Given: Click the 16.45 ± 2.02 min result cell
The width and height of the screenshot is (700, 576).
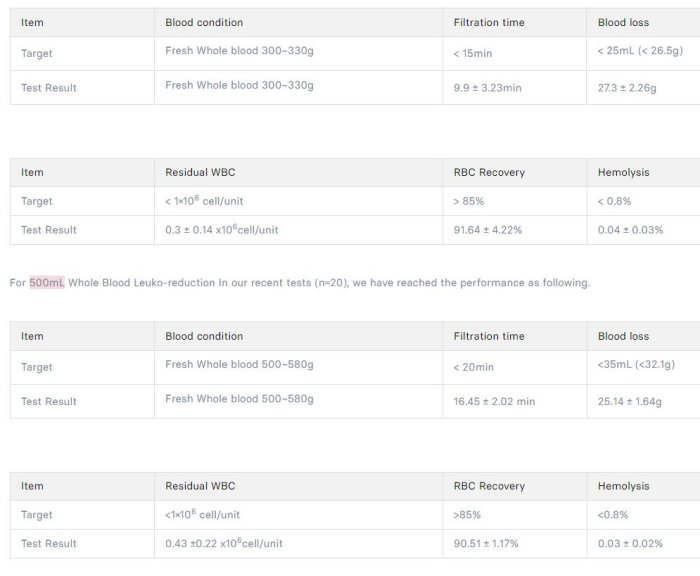Looking at the screenshot, I should [x=494, y=402].
